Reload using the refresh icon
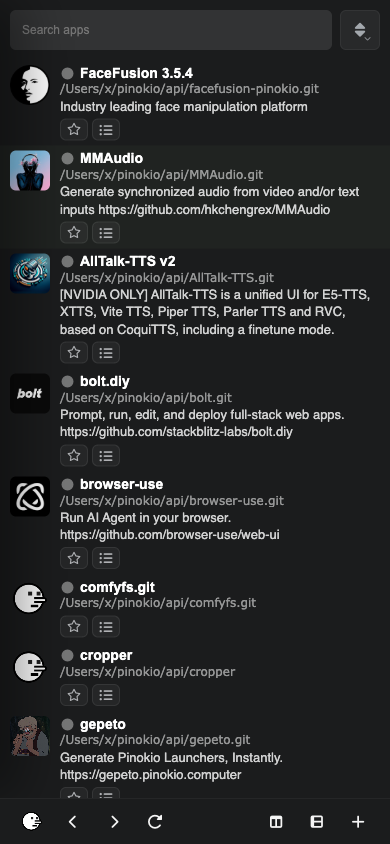390x844 pixels. tap(155, 821)
